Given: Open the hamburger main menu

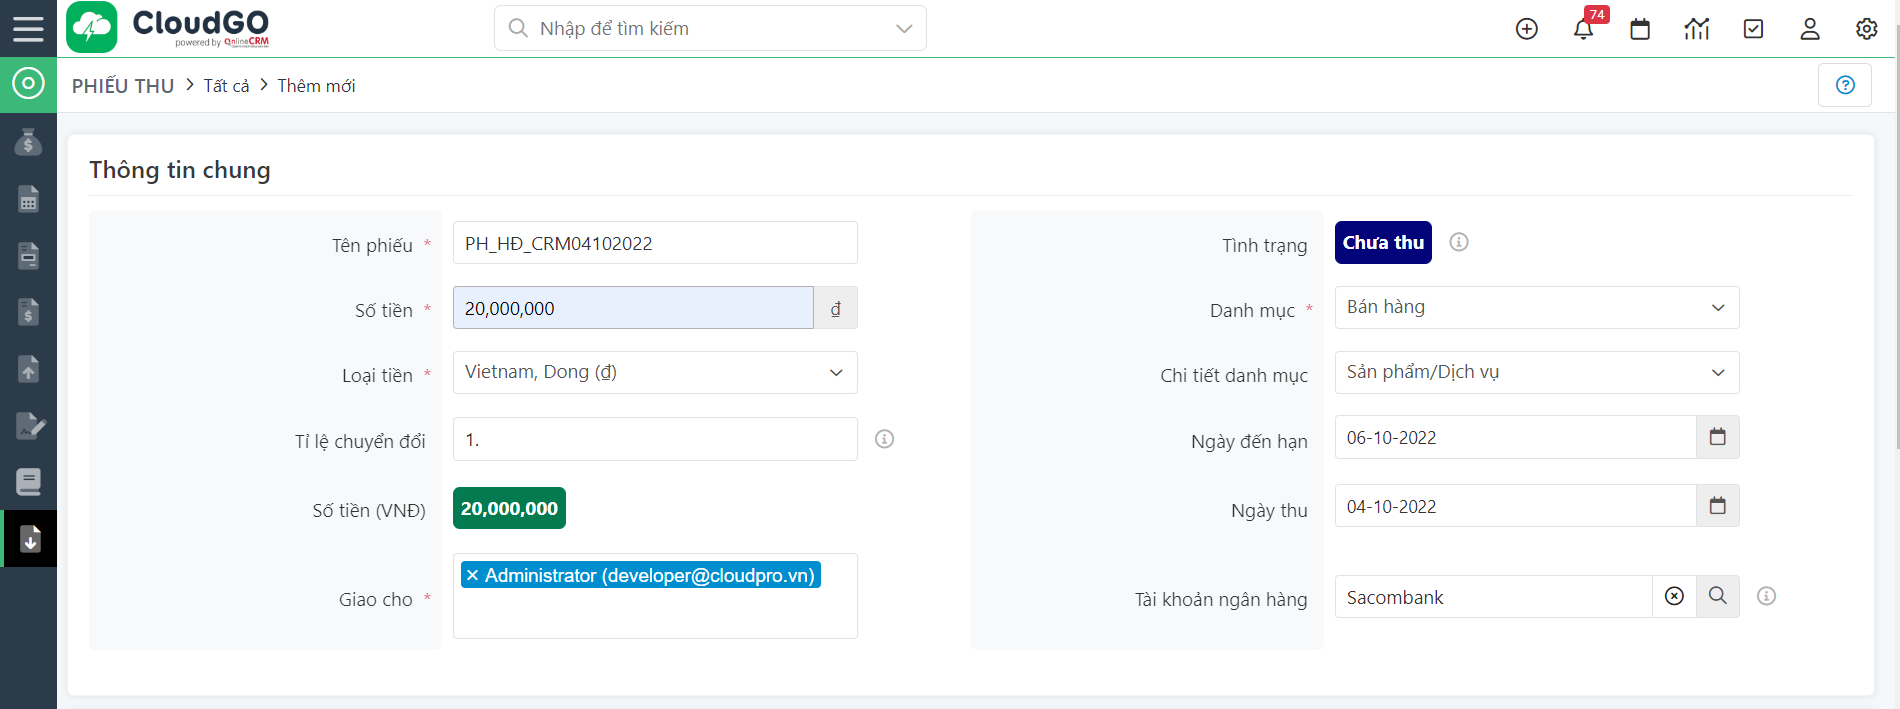Looking at the screenshot, I should tap(28, 28).
